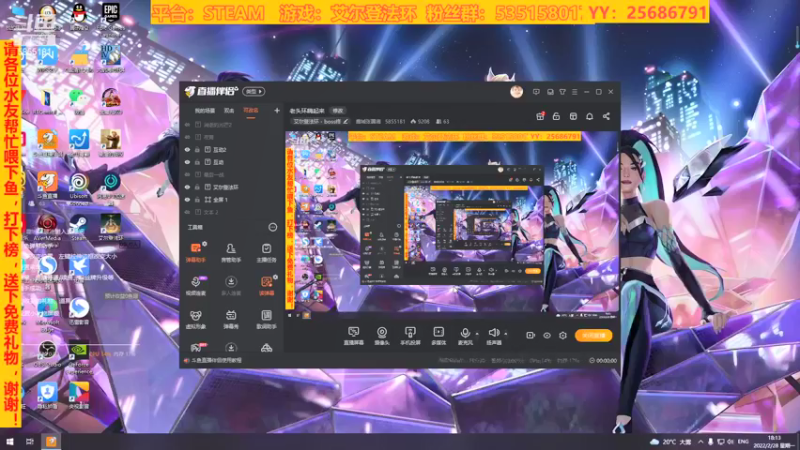Screen dimensions: 800x450
Task: Select the 艾尔登法环 source row
Action: (232, 187)
